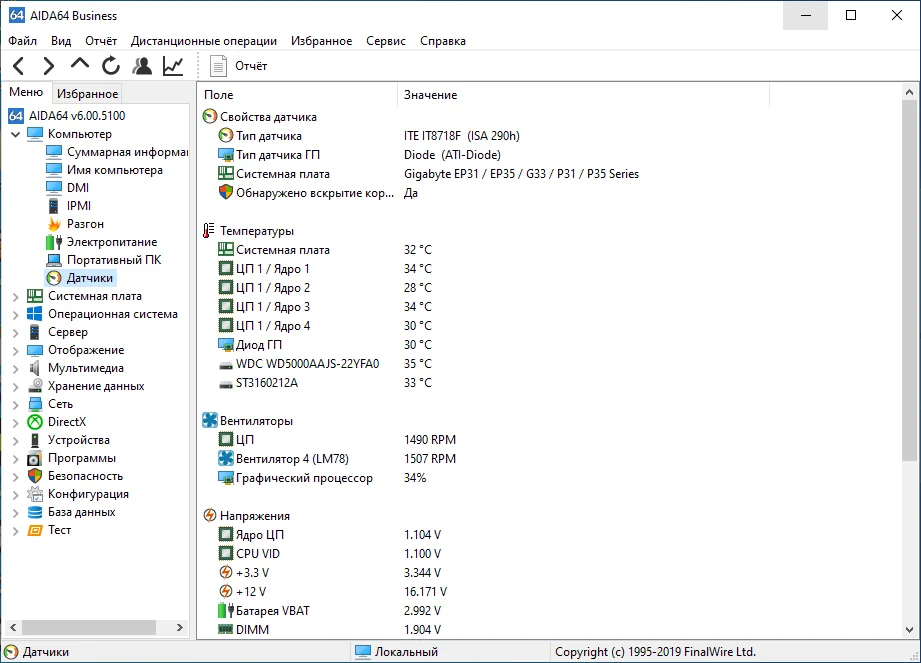This screenshot has height=663, width=921.
Task: Go back with the left arrow toolbar icon
Action: [x=19, y=66]
